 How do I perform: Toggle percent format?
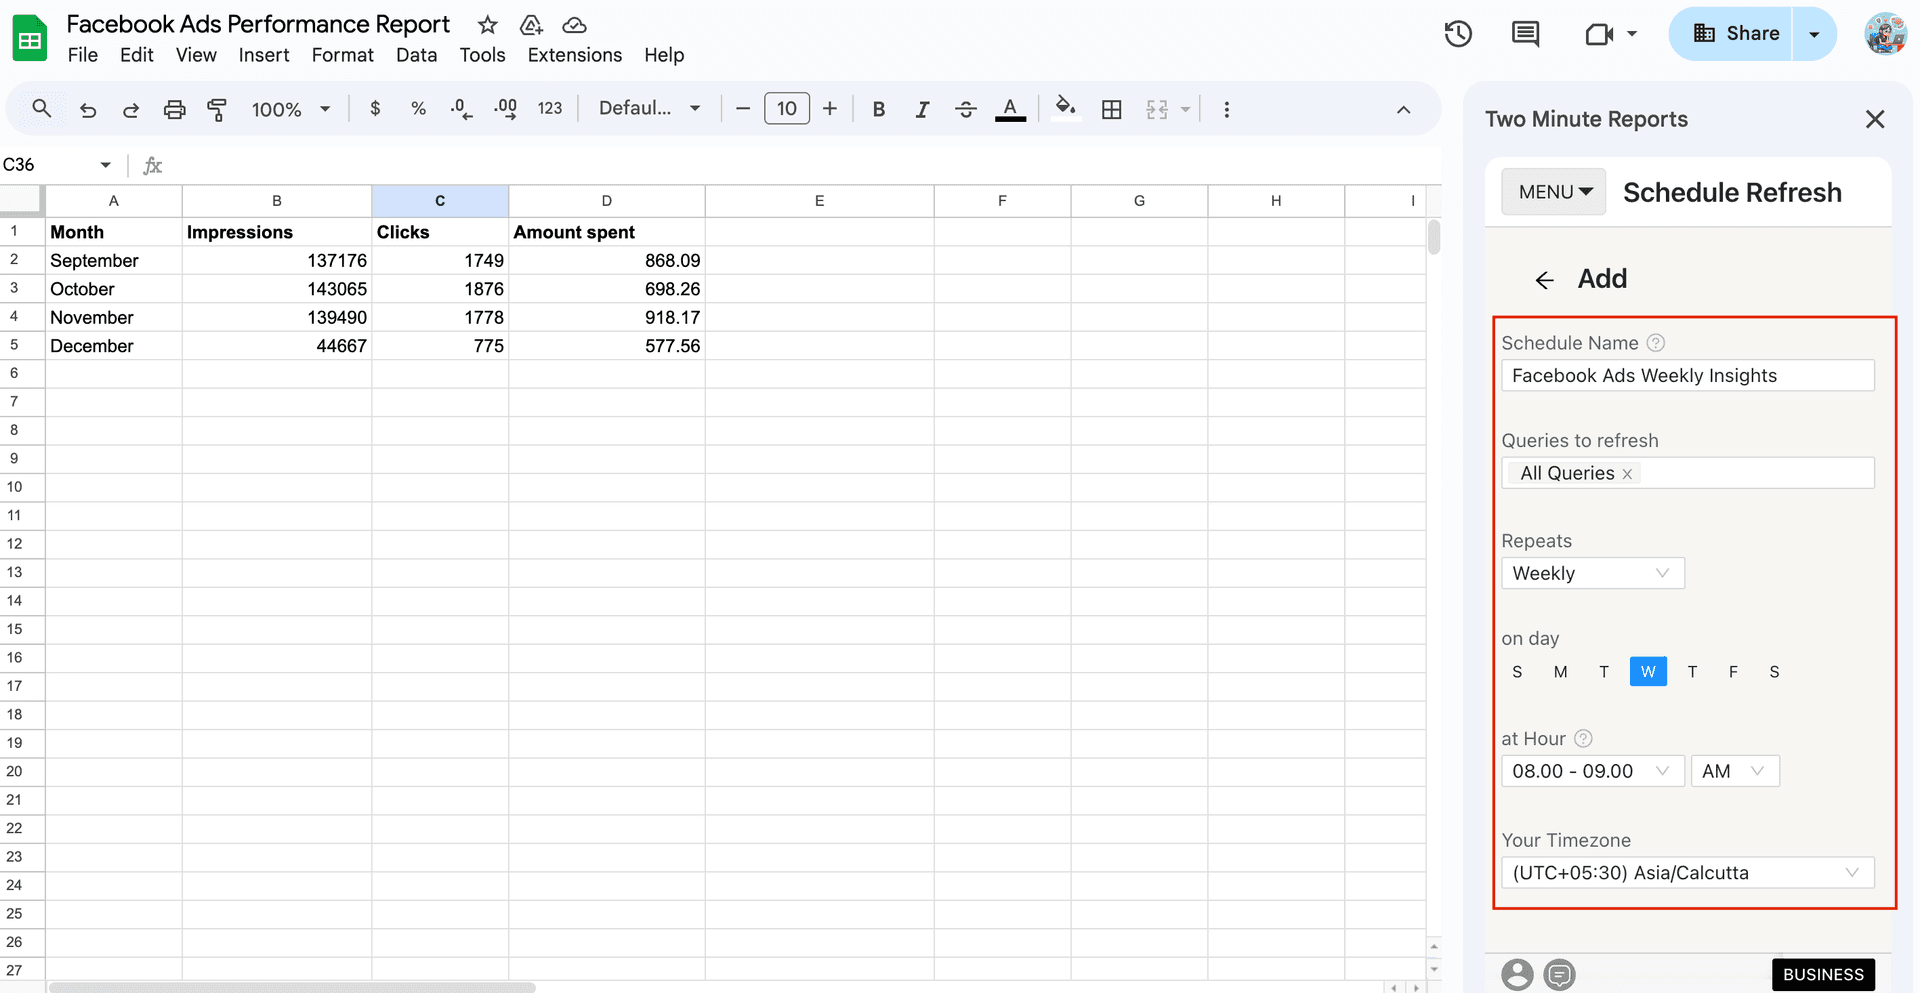tap(418, 109)
